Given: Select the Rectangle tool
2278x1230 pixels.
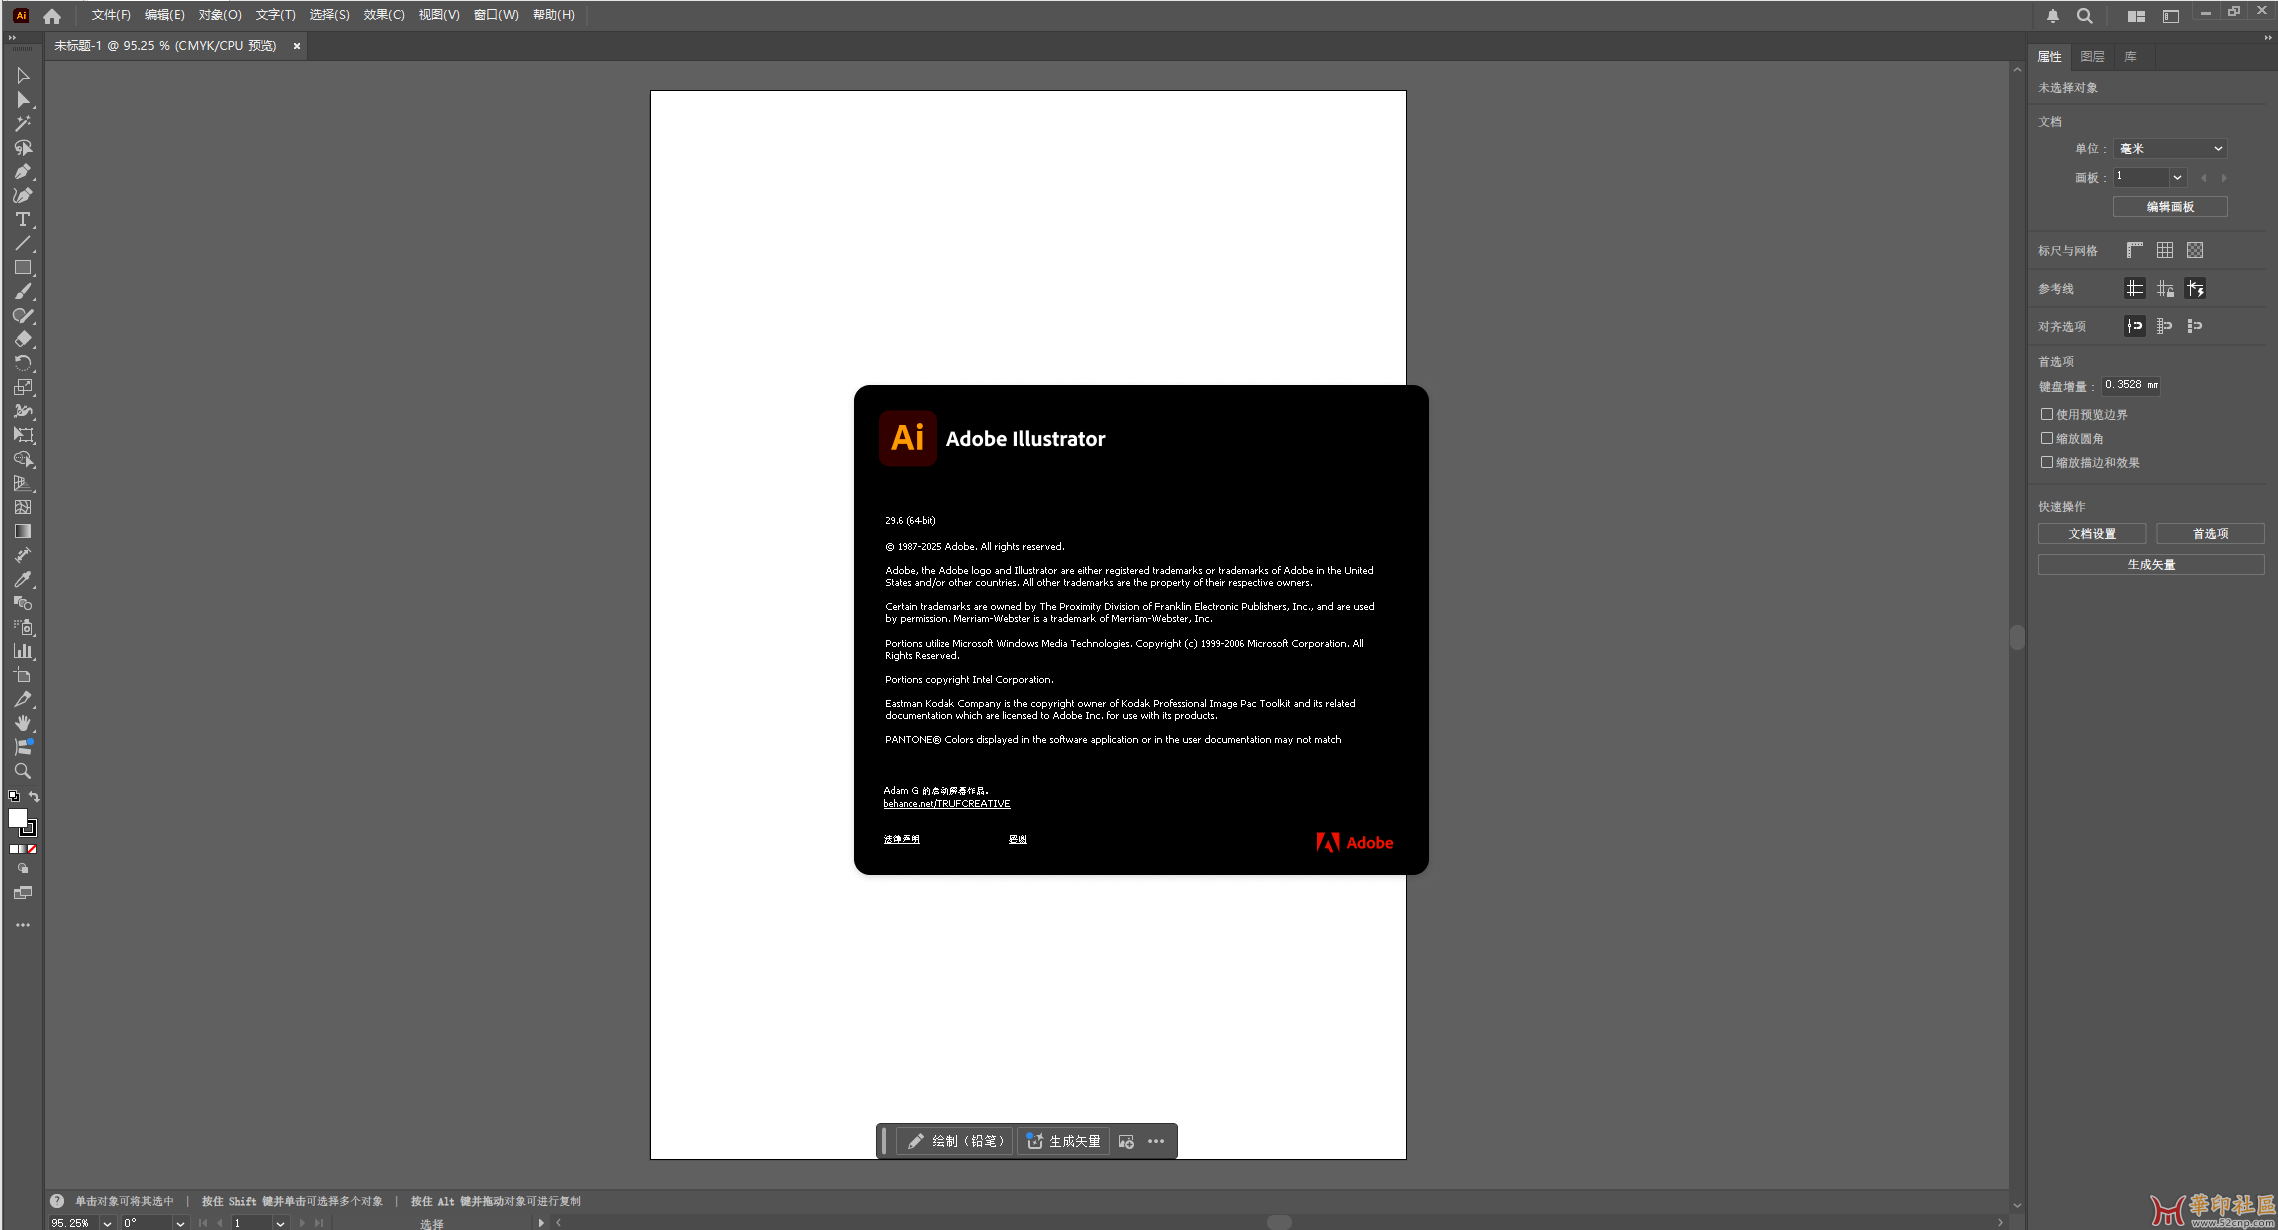Looking at the screenshot, I should [23, 268].
